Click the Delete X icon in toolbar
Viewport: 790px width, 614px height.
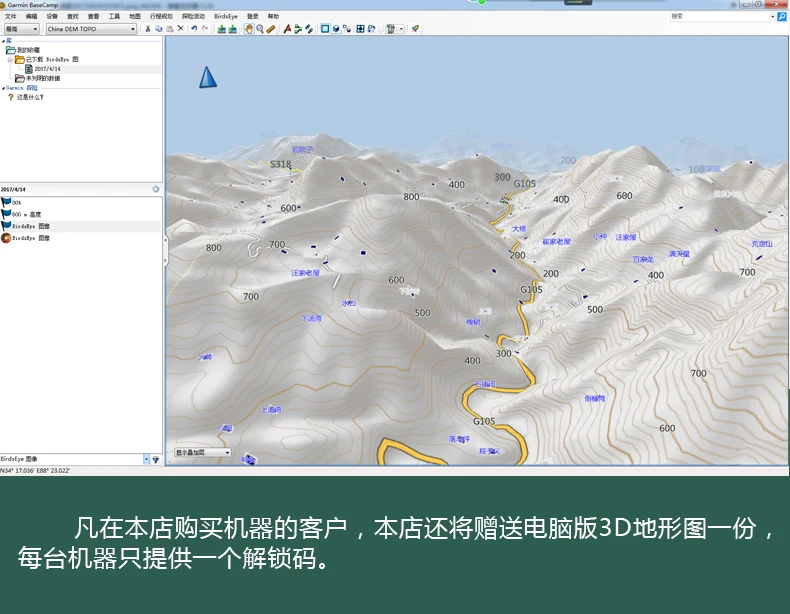pos(180,29)
